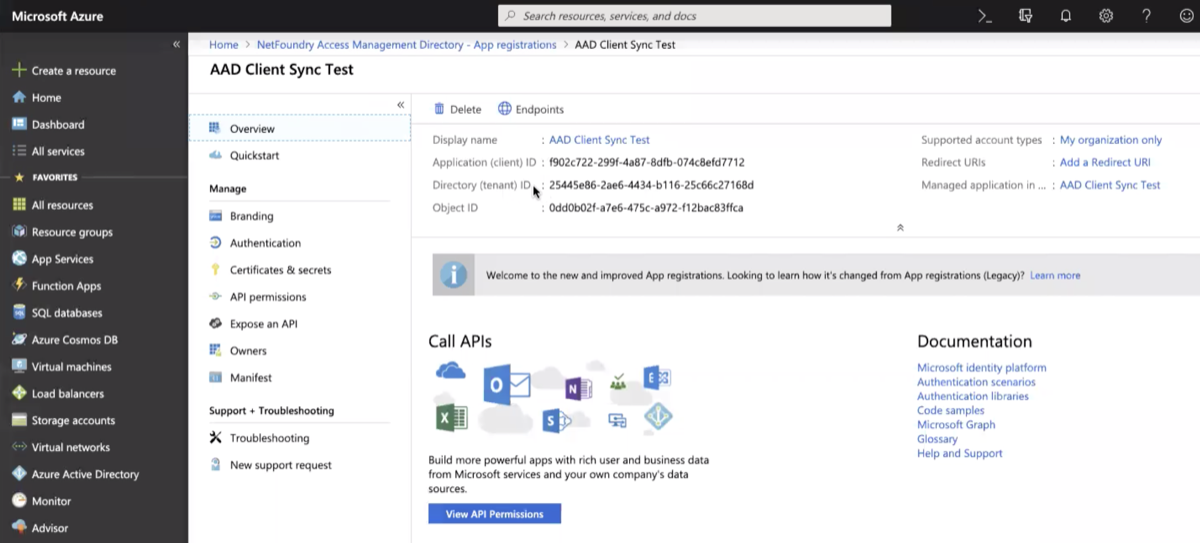Click the Advisor icon in the sidebar
The image size is (1200, 543).
(x=19, y=528)
